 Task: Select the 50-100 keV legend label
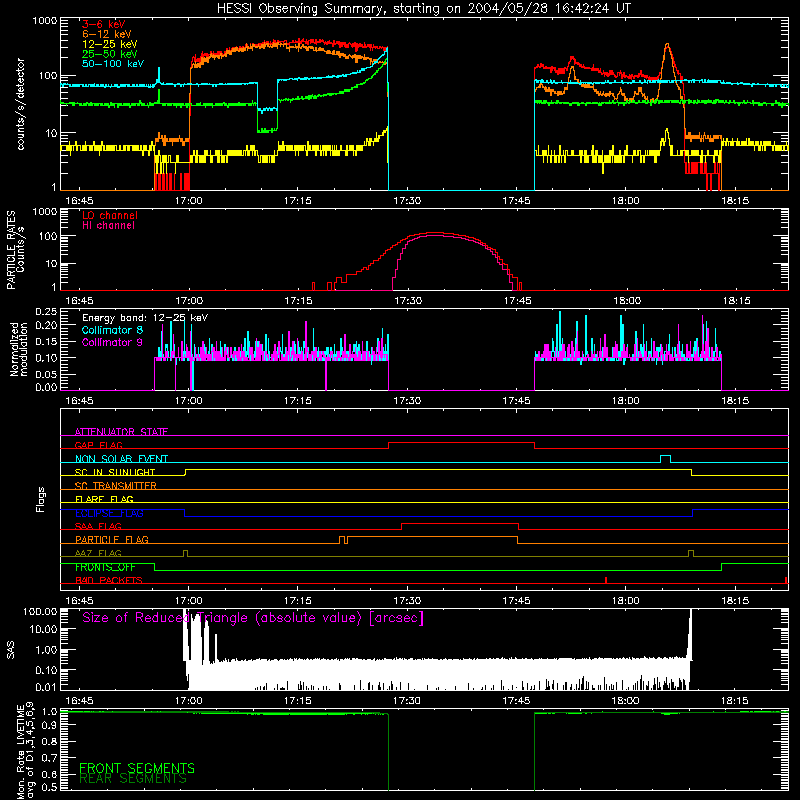coord(113,63)
